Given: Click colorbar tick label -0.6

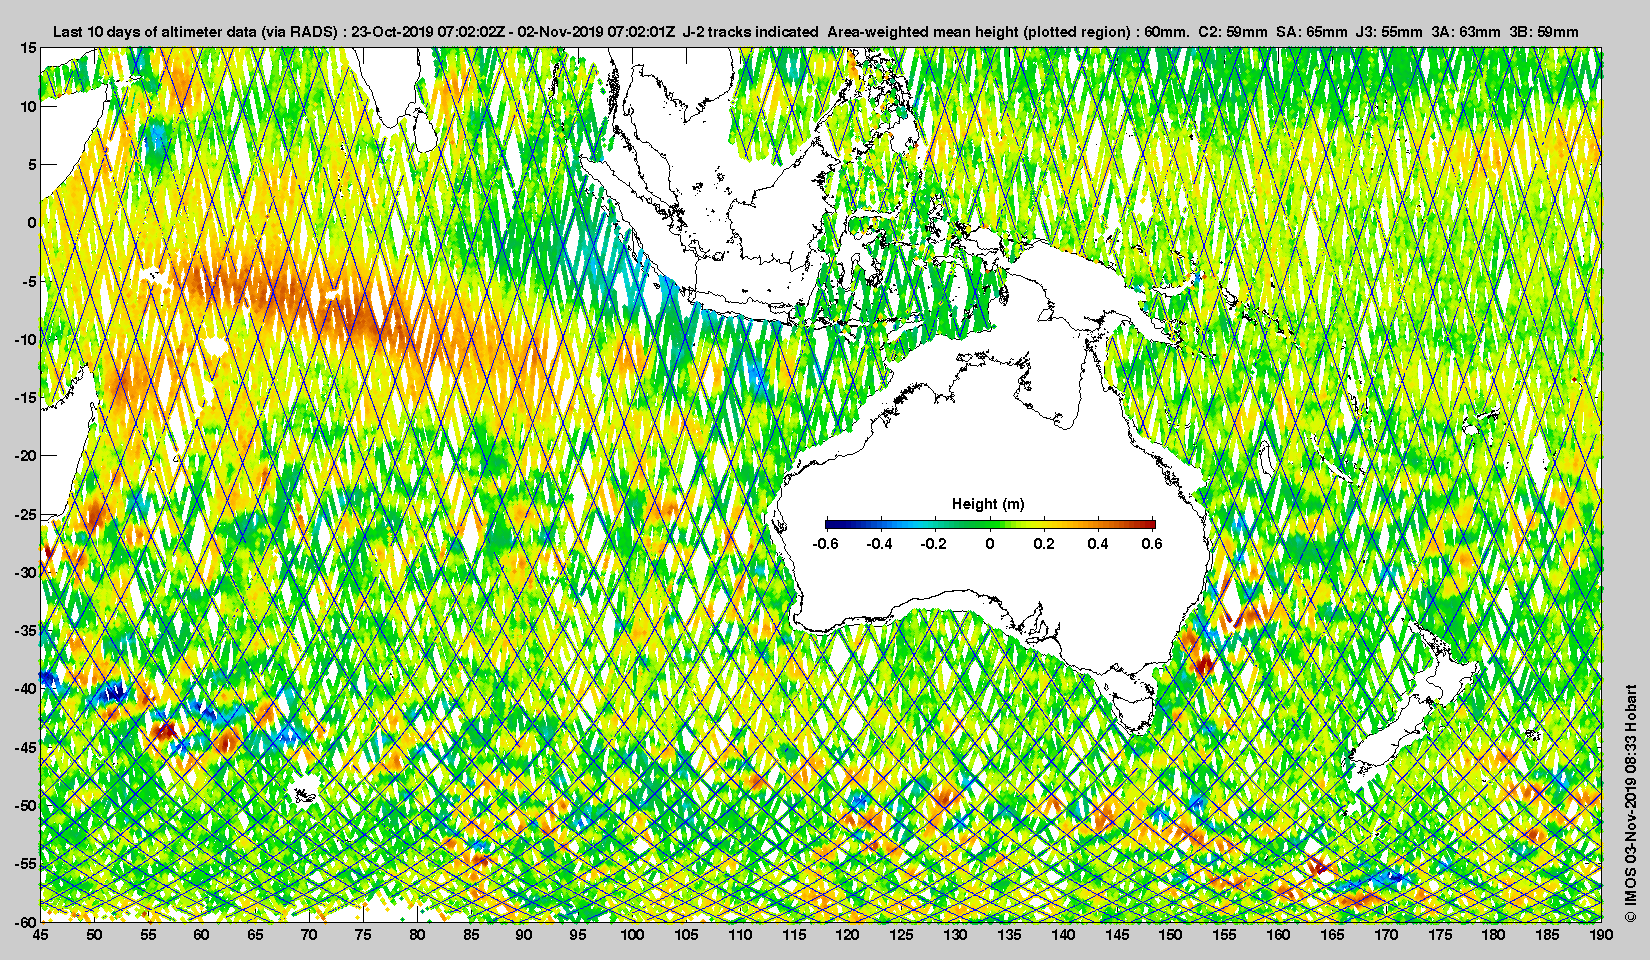Looking at the screenshot, I should (x=825, y=544).
